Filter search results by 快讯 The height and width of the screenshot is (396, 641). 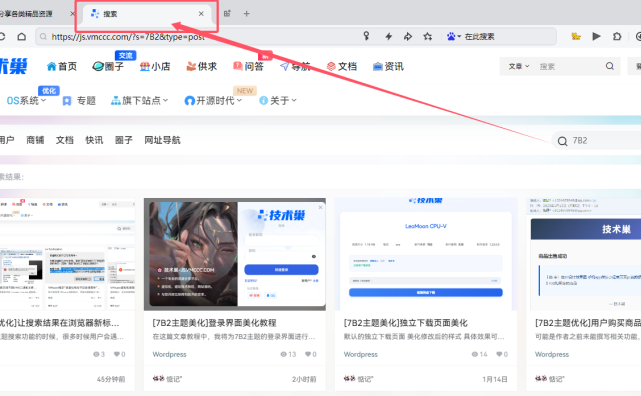point(94,140)
